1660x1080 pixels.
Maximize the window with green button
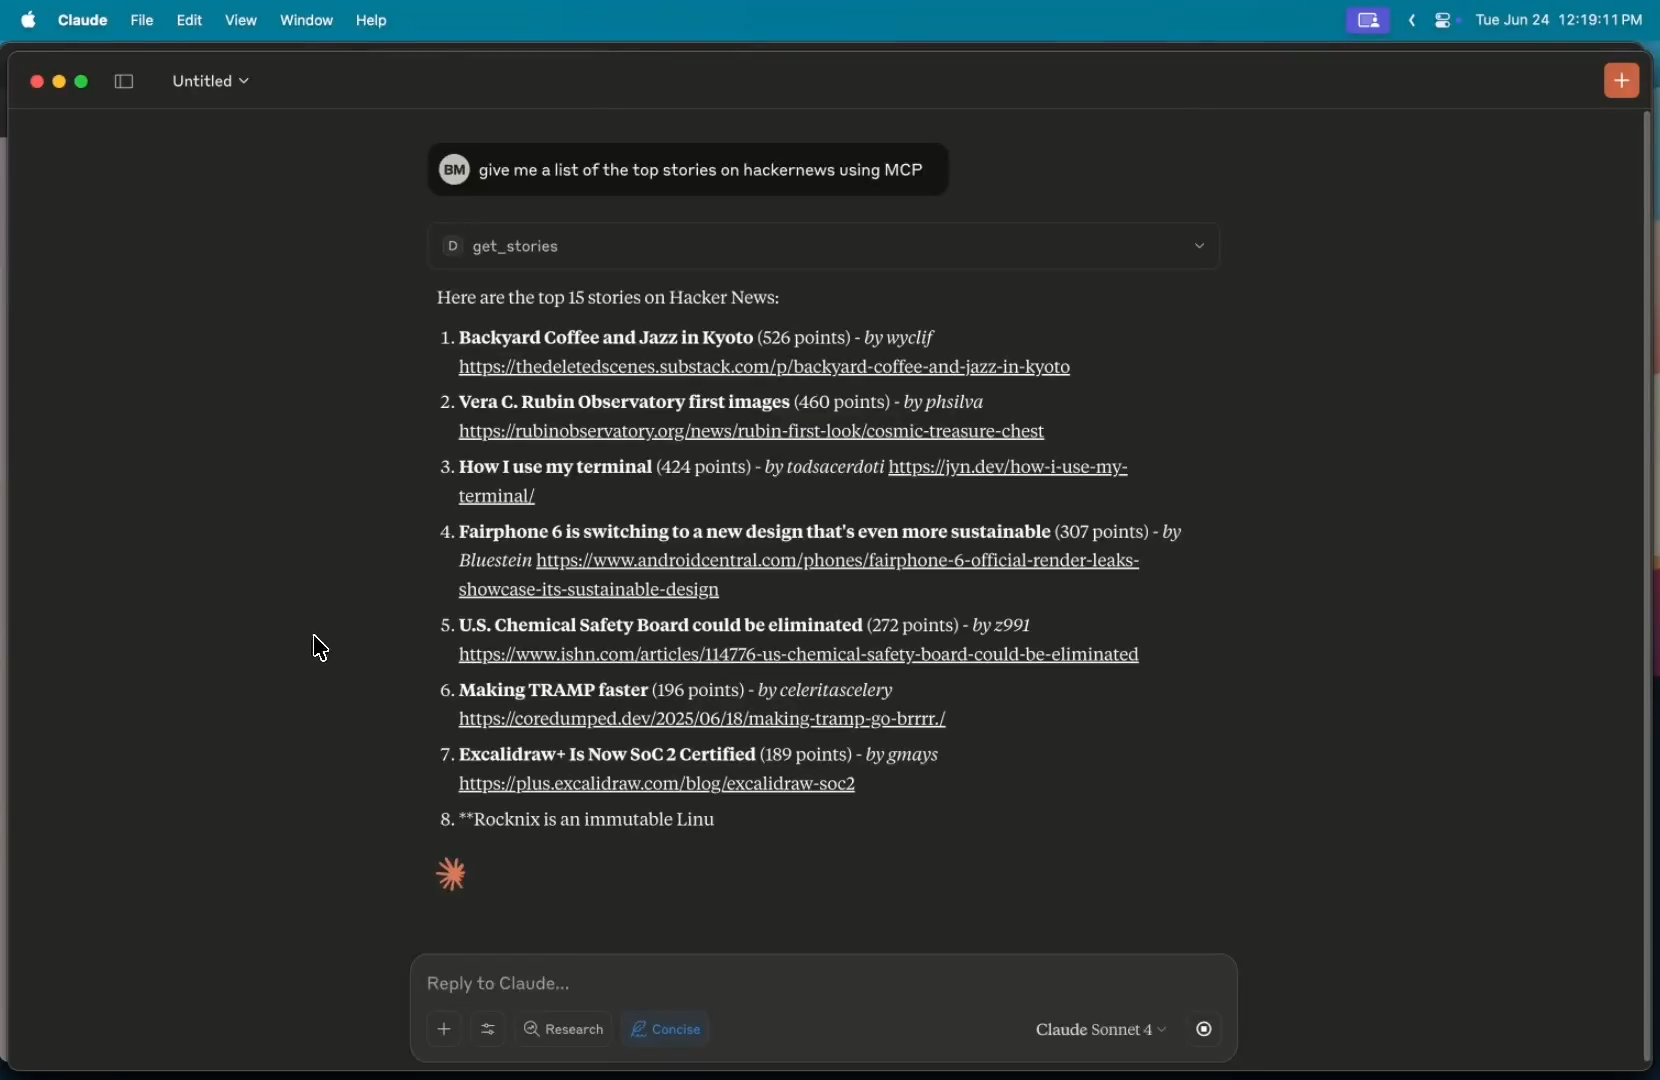[83, 82]
